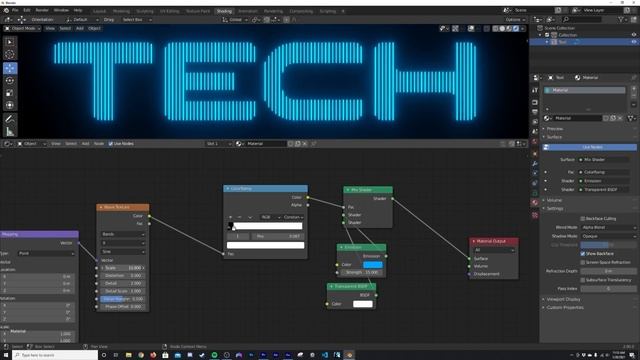
Task: Activate the Move tool in viewport toolbar
Action: [x=10, y=68]
